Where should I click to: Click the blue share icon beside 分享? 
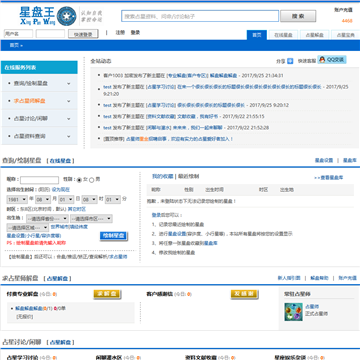(x=290, y=61)
